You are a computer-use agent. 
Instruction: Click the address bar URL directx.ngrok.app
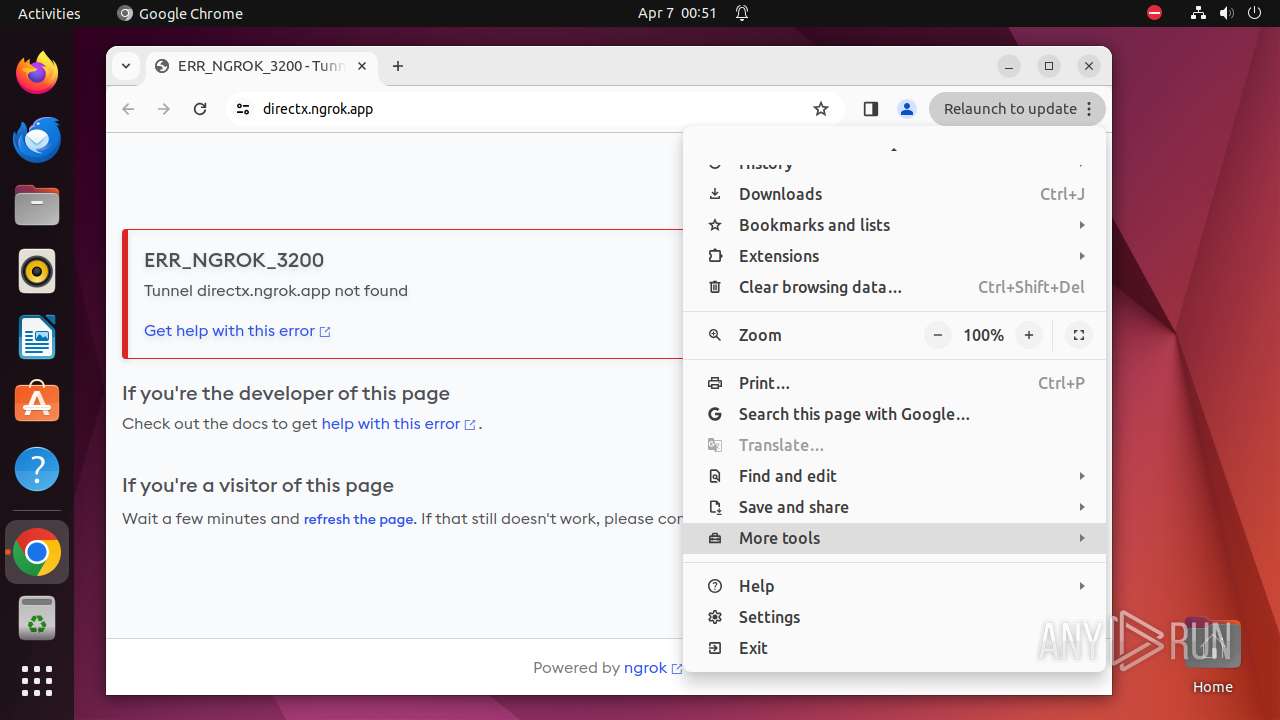tap(318, 109)
